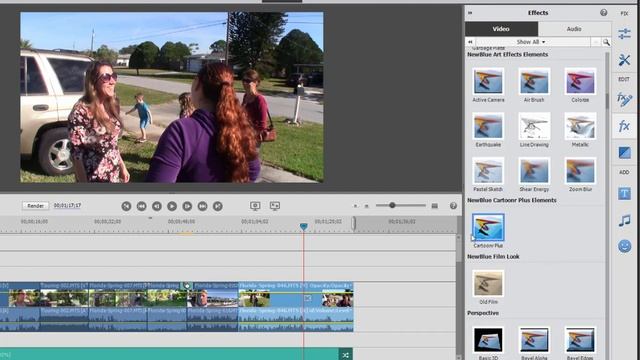Click the effects list scrollbar thumb
Viewport: 640px width, 360px height.
point(607,101)
